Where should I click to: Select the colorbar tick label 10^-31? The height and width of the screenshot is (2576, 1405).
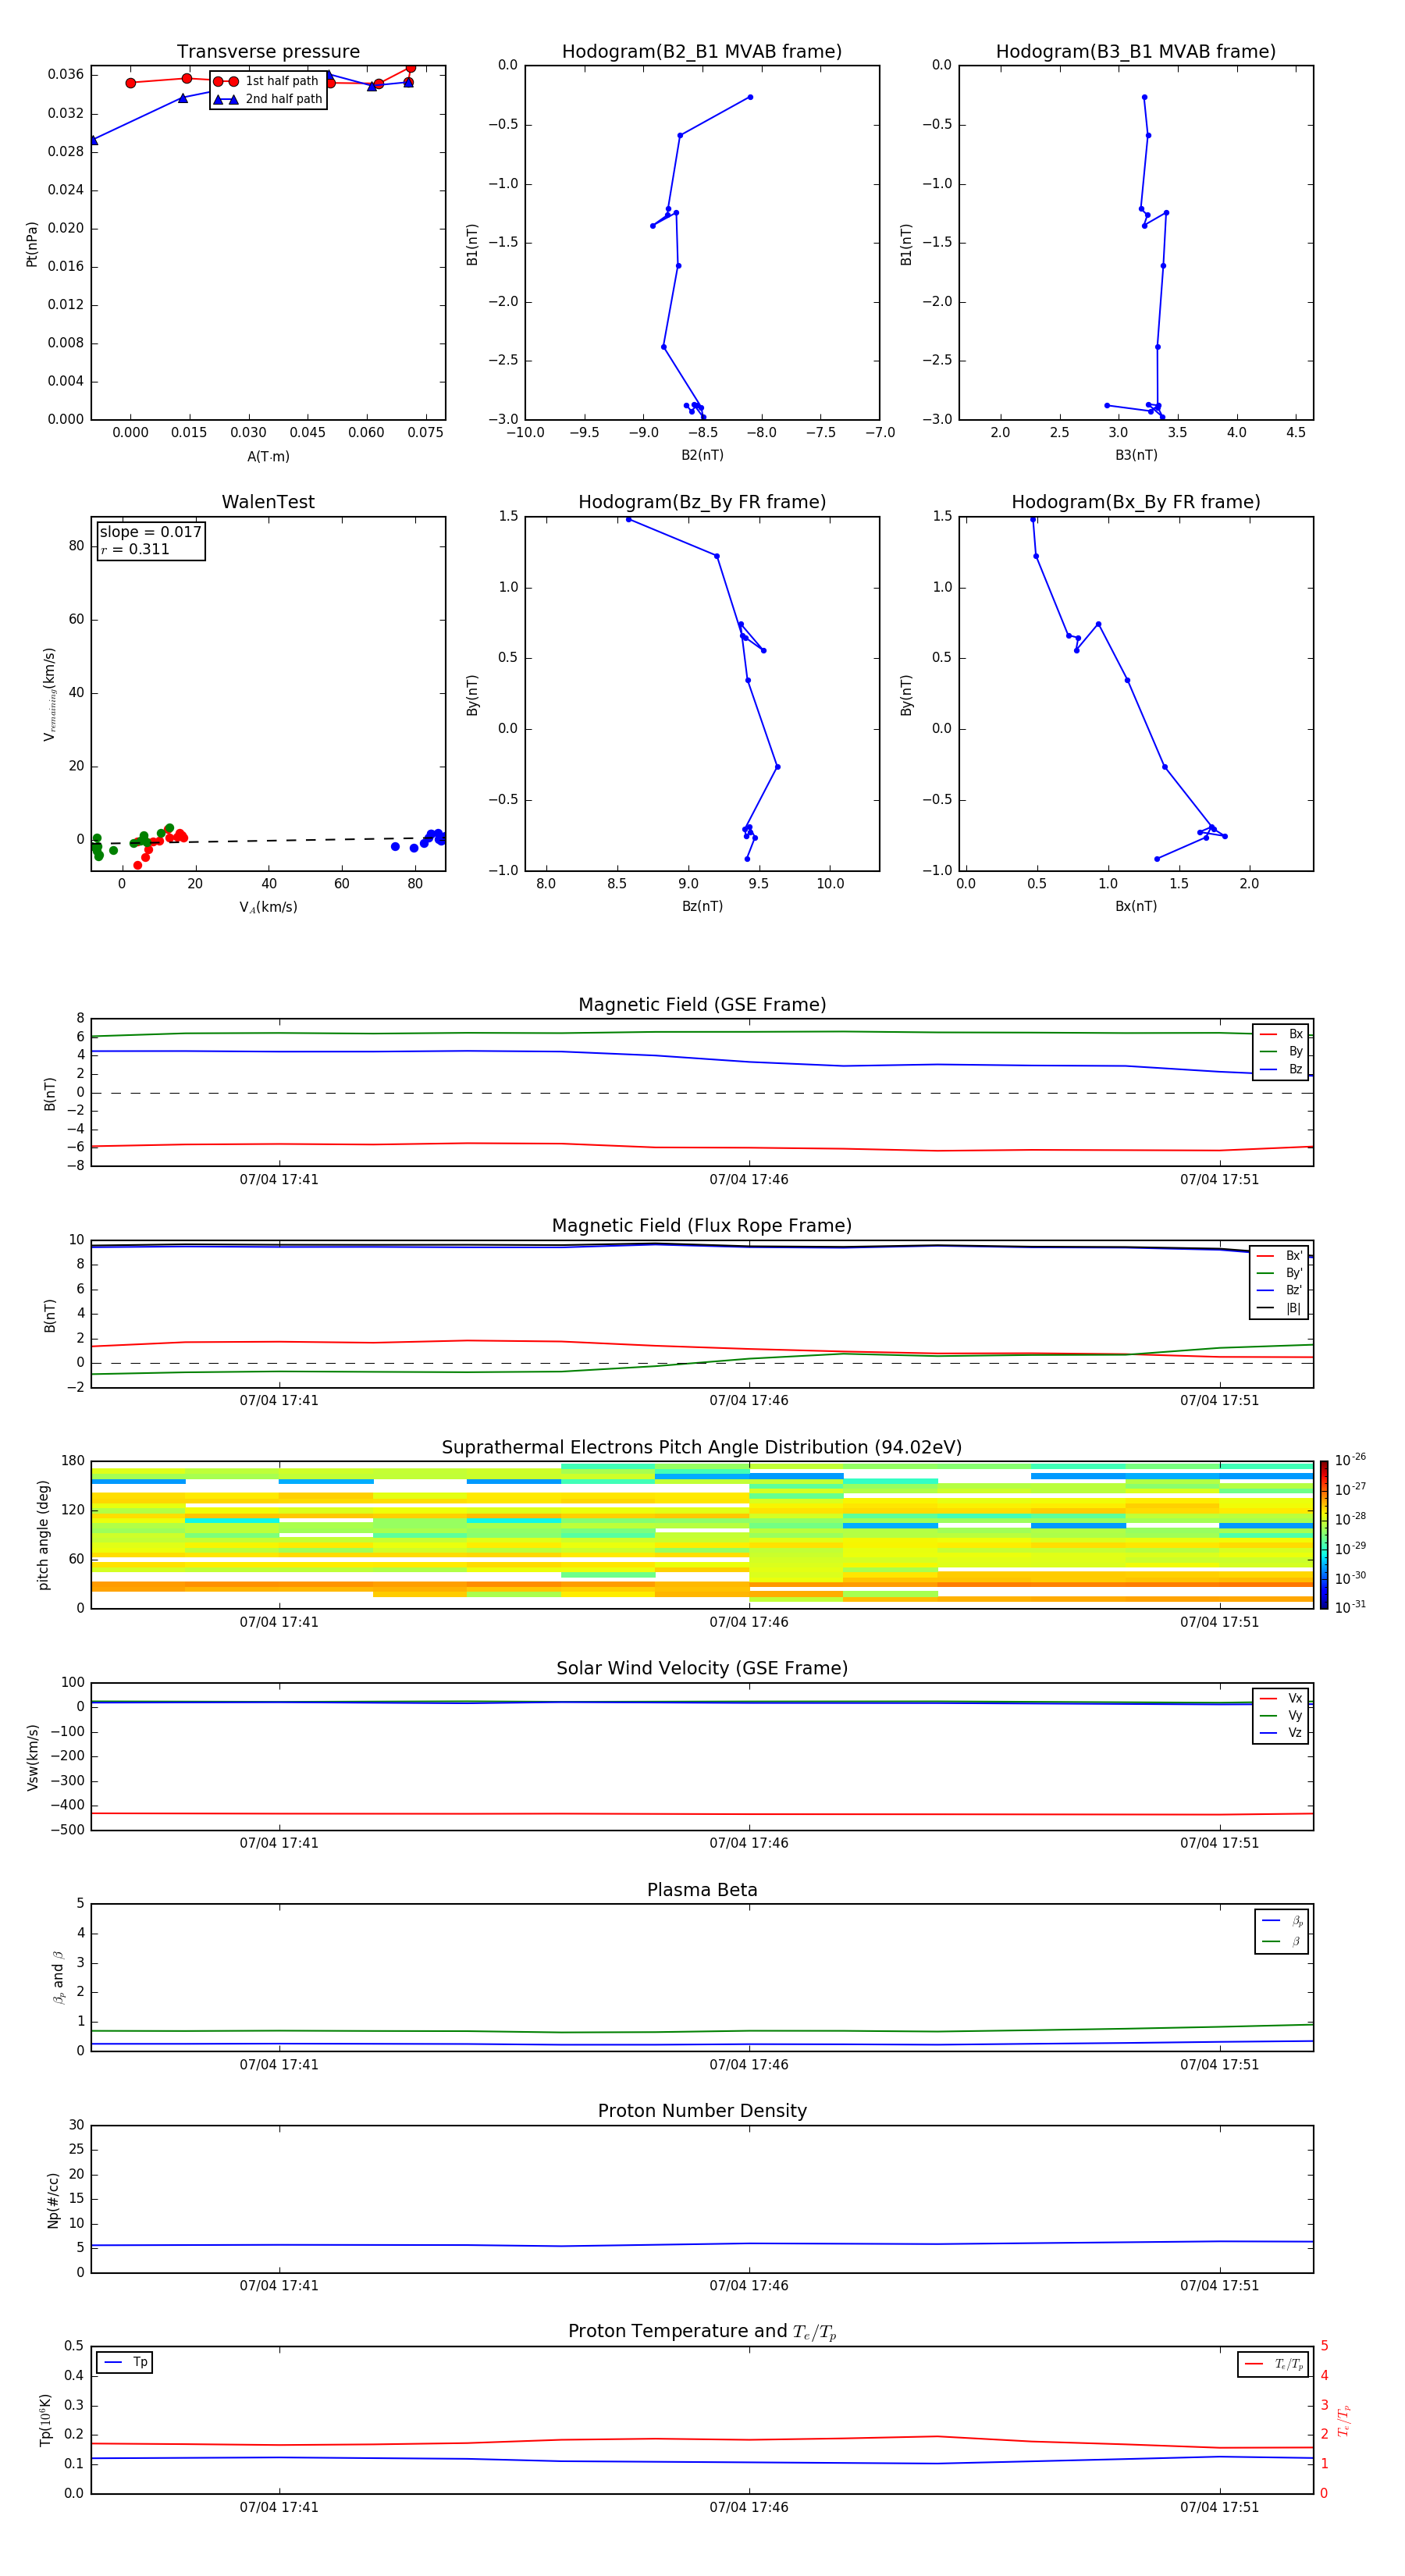click(1350, 1607)
